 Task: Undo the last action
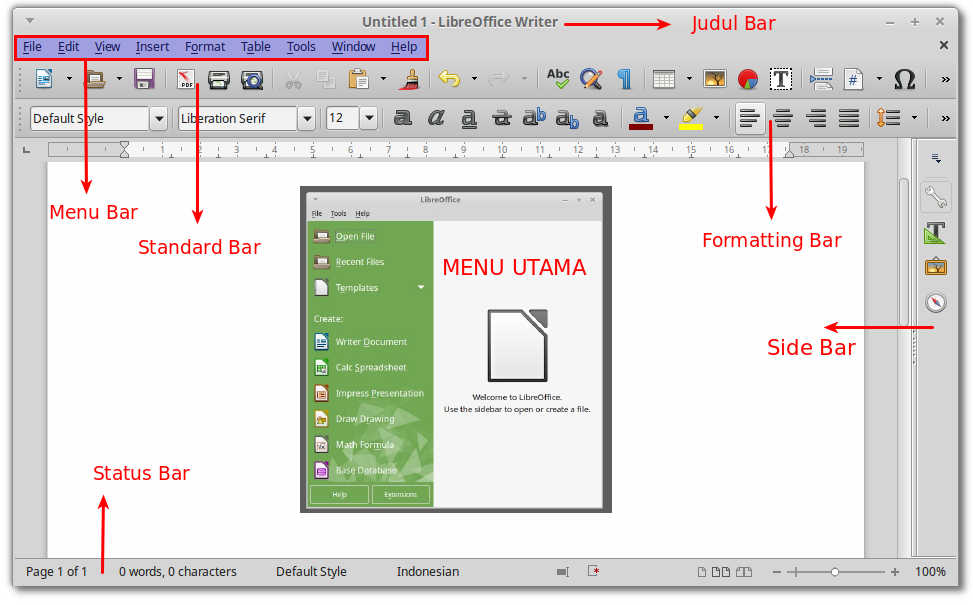(x=449, y=79)
